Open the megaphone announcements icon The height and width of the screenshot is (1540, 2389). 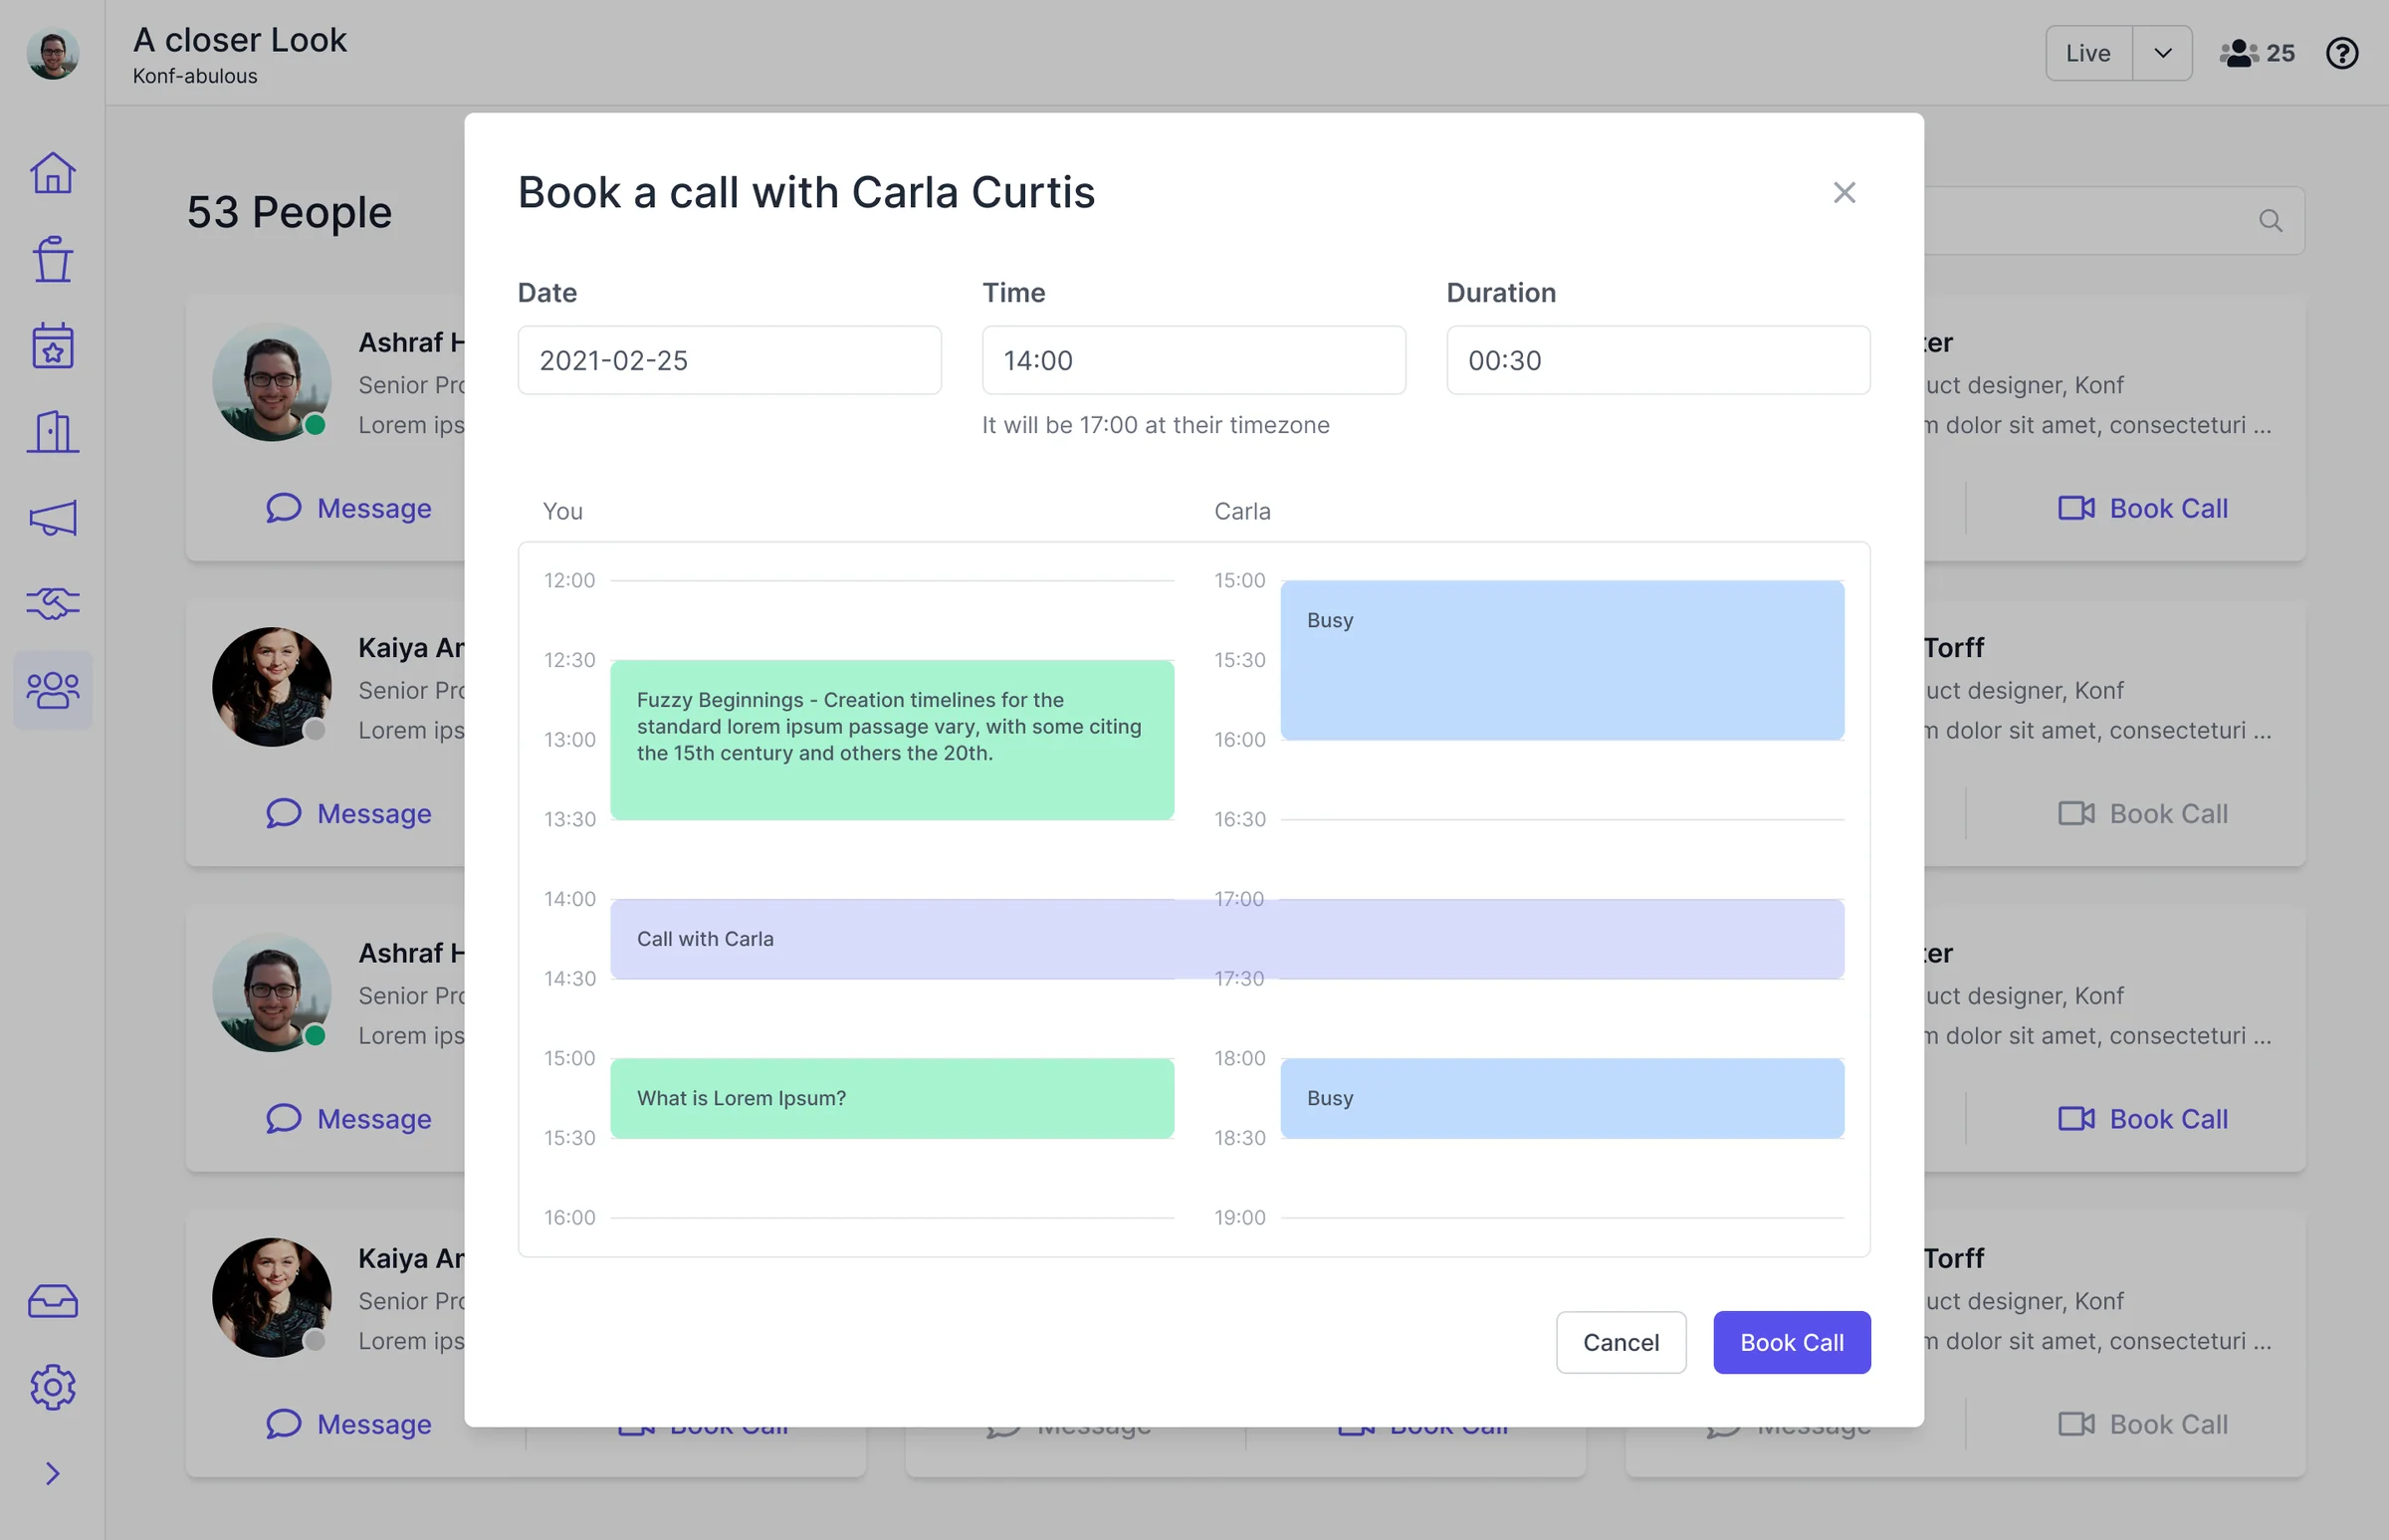click(x=52, y=518)
